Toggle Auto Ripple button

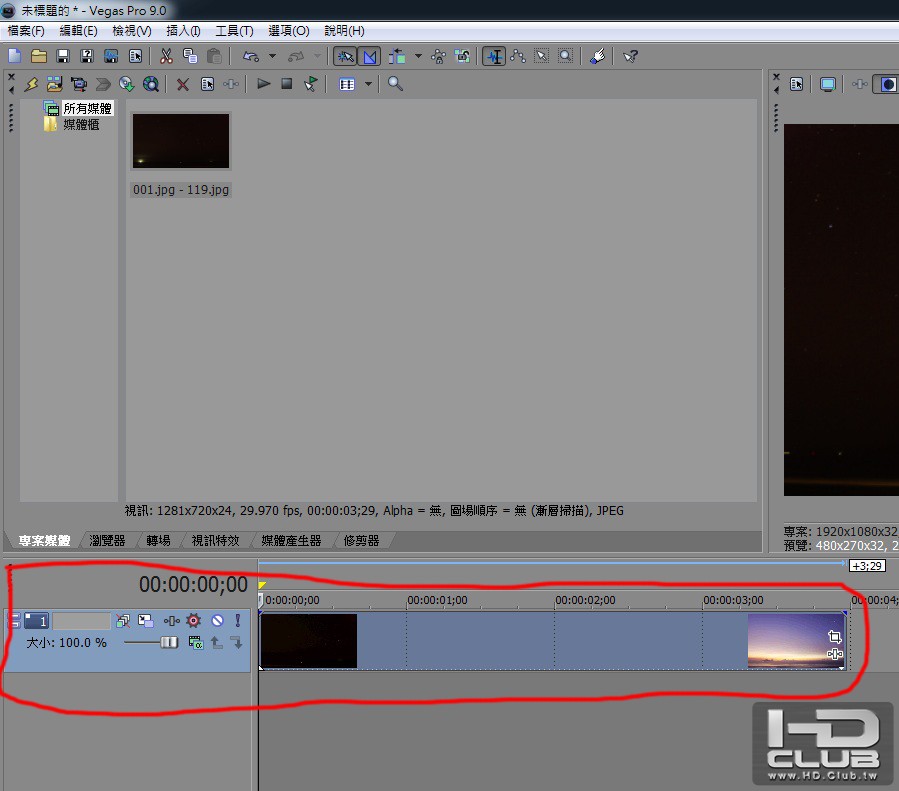397,56
